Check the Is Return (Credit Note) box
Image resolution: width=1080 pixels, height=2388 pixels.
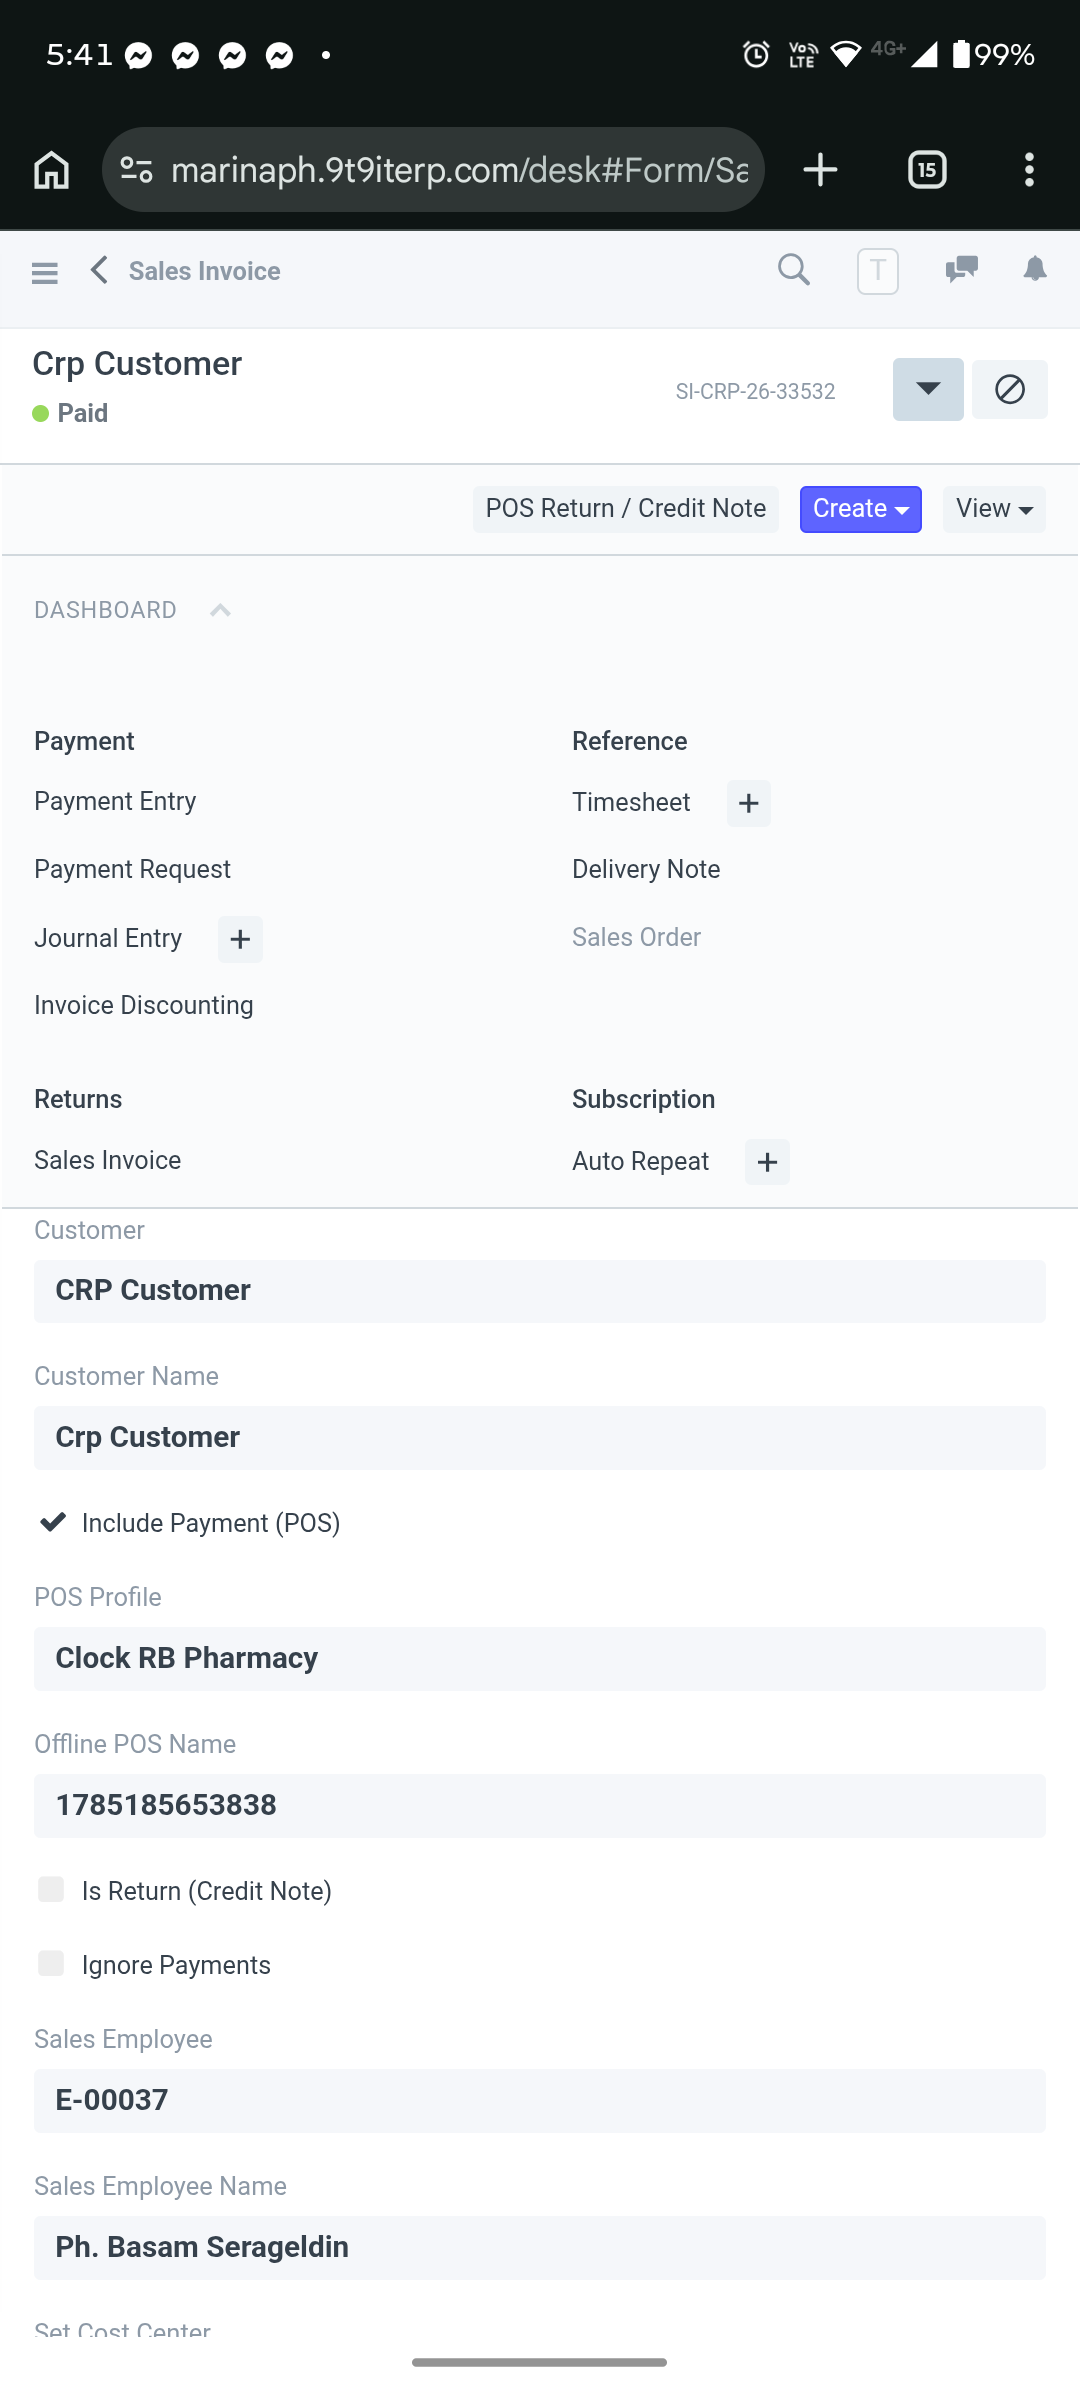click(51, 1889)
